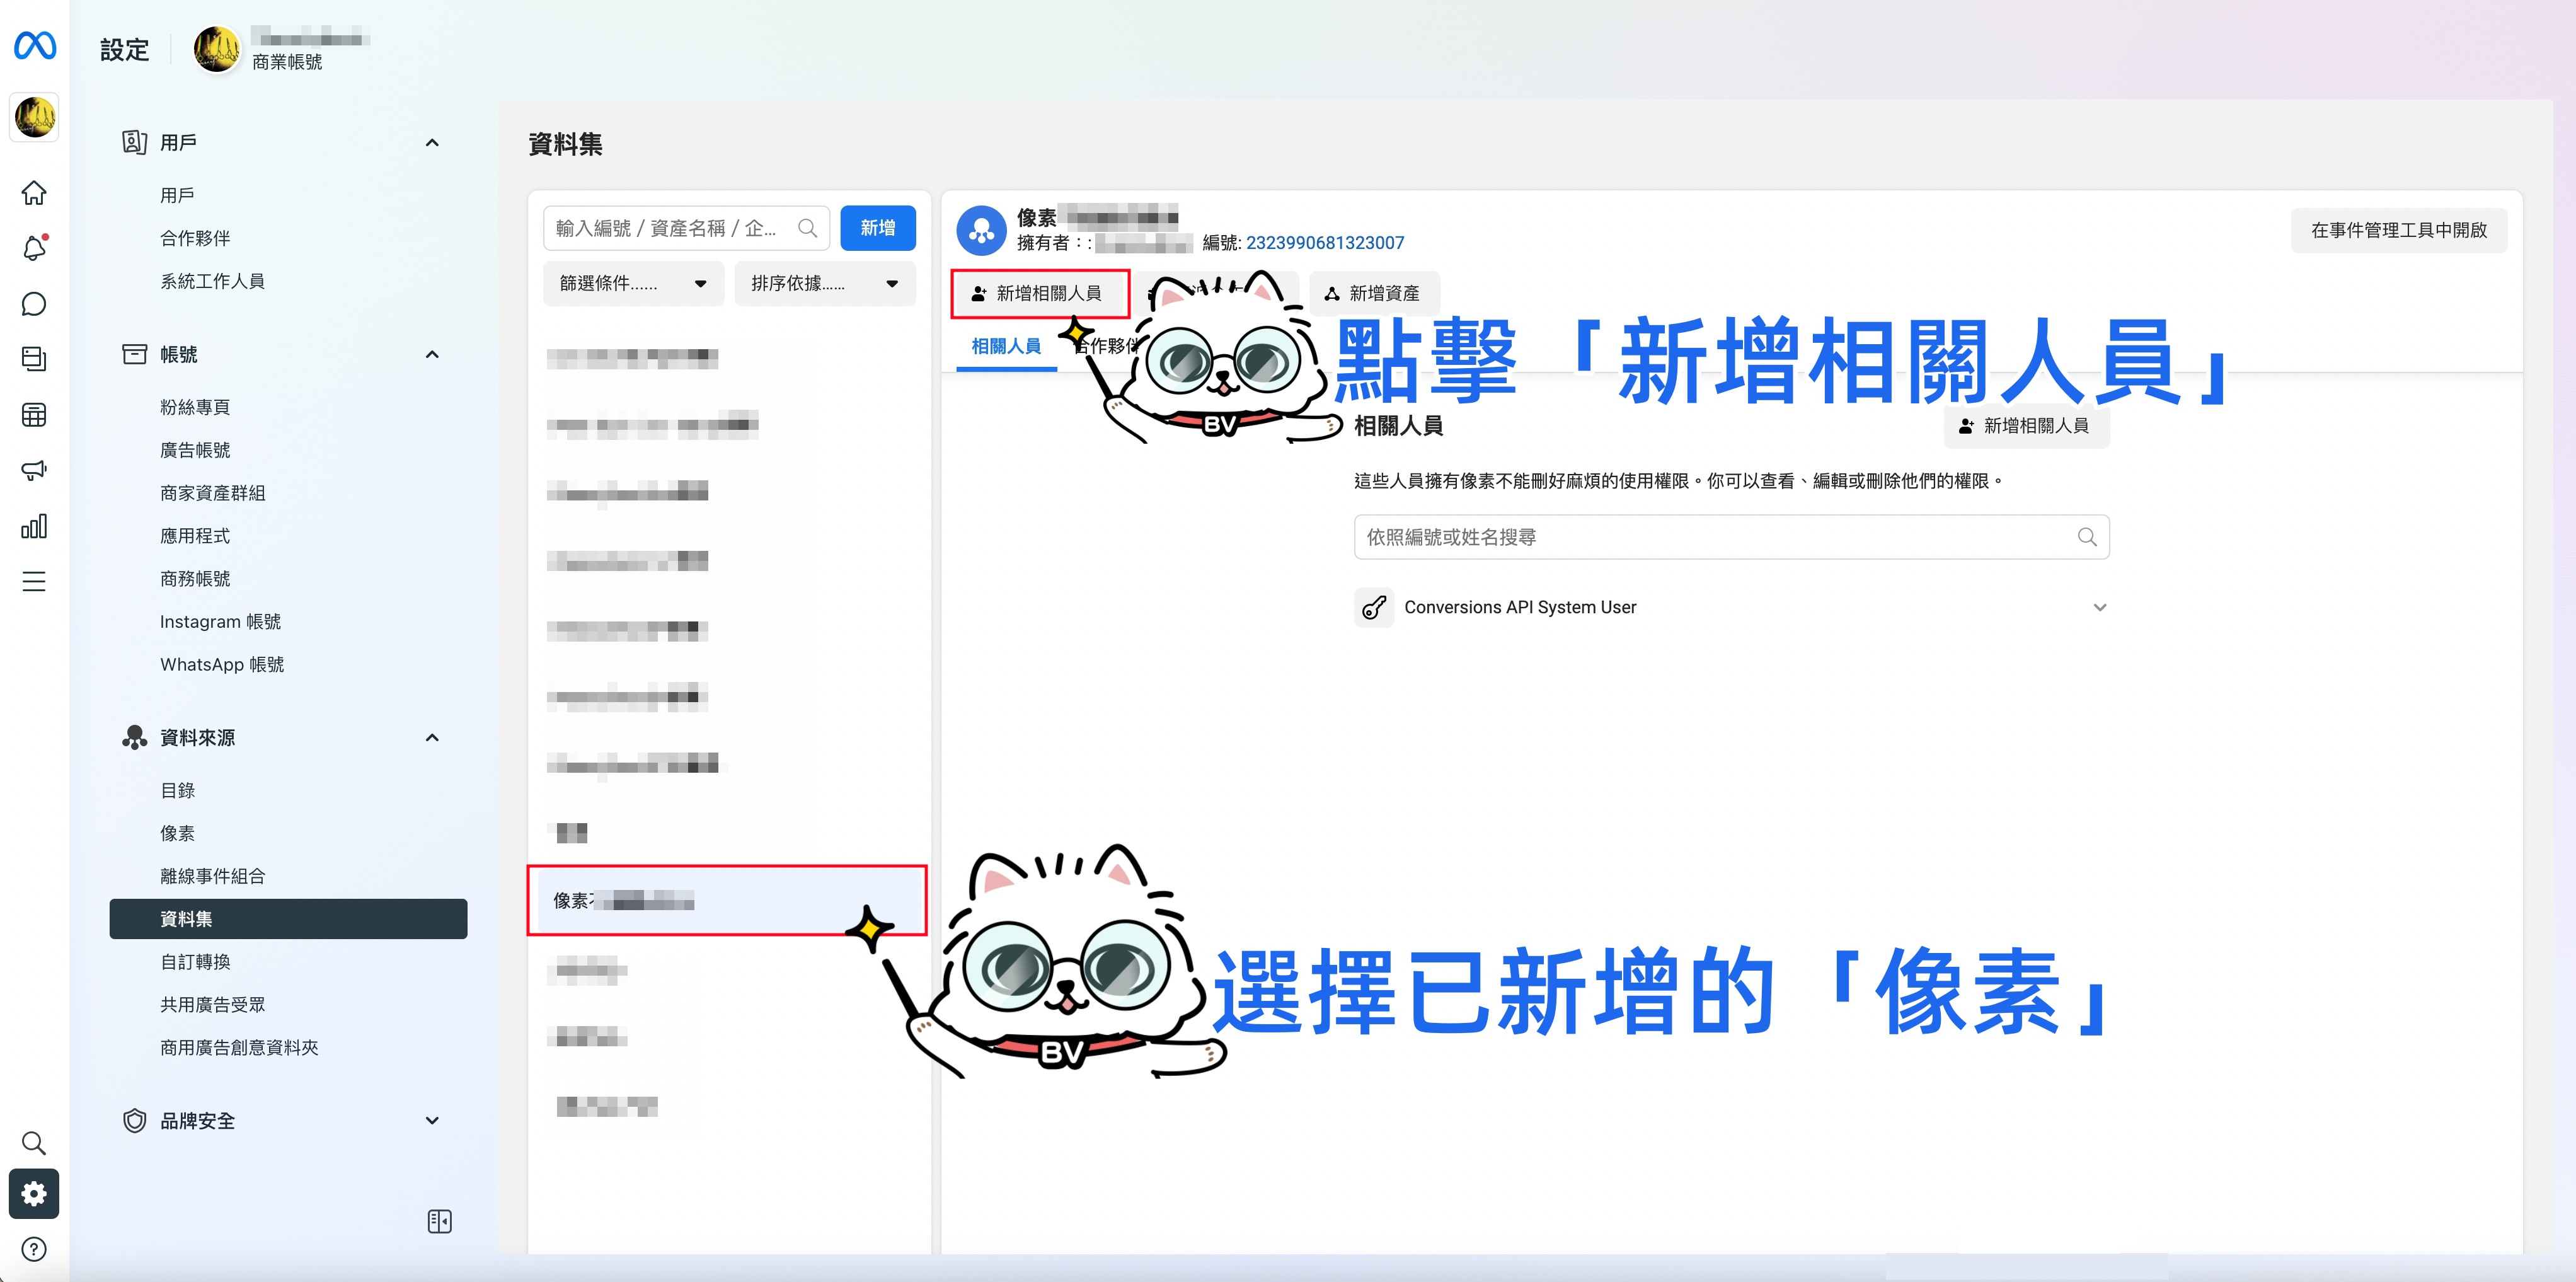Open the megaphone ads icon
The width and height of the screenshot is (2576, 1282).
(34, 470)
